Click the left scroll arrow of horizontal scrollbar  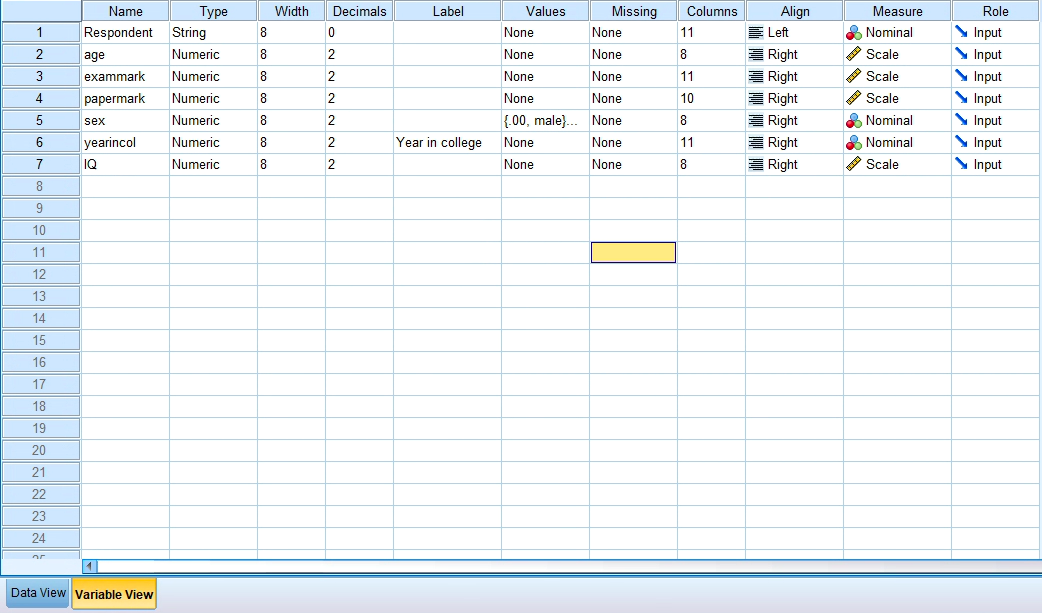coord(90,566)
